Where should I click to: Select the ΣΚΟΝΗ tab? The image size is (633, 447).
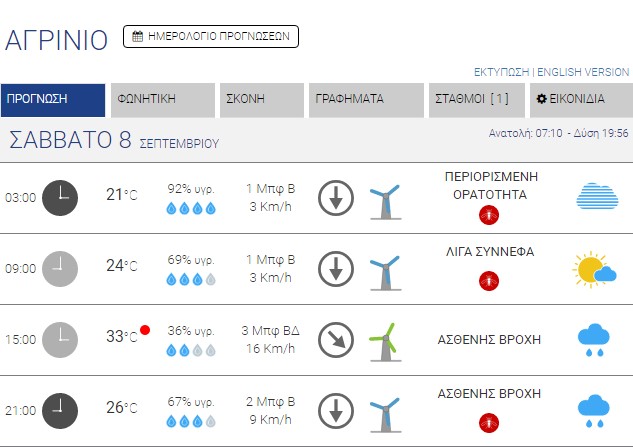pos(261,99)
